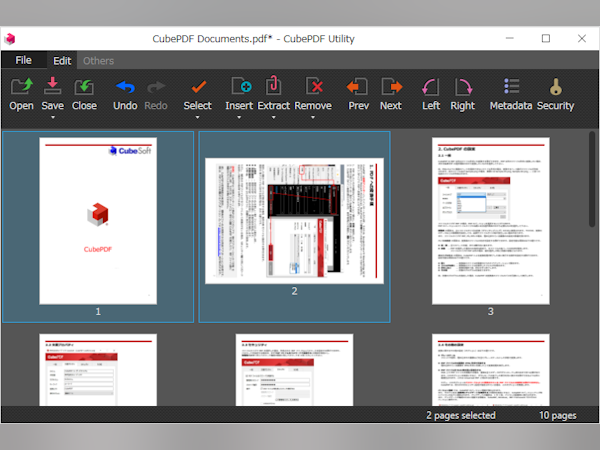Open Security settings key icon
Image resolution: width=600 pixels, height=450 pixels.
pos(556,87)
